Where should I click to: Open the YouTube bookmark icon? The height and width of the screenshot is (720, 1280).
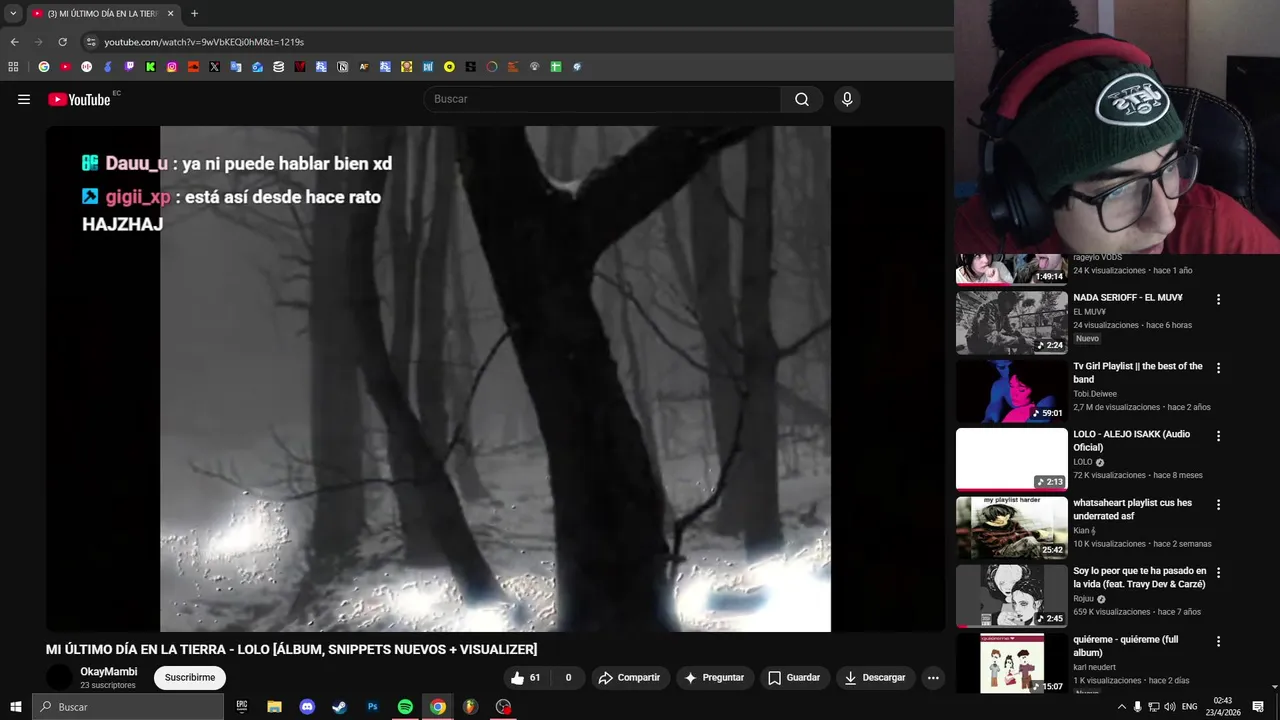[x=65, y=67]
